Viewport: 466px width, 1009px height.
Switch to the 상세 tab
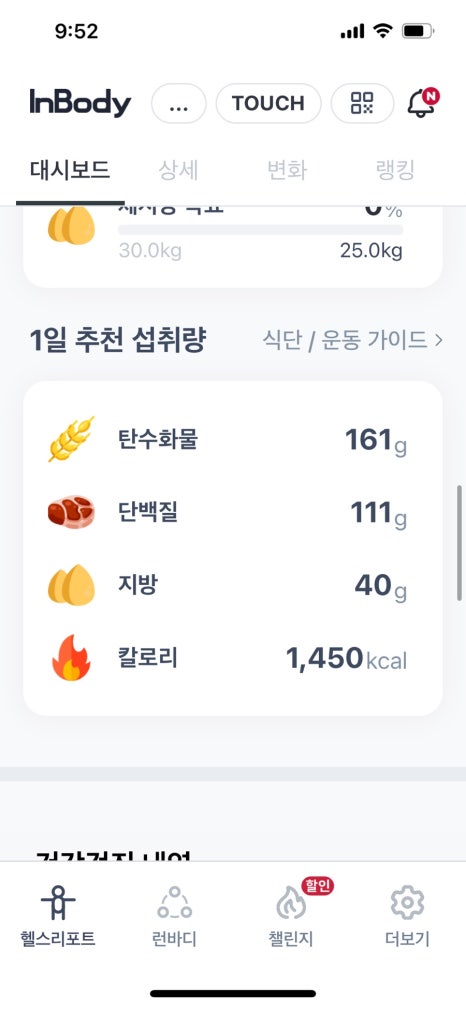coord(178,171)
